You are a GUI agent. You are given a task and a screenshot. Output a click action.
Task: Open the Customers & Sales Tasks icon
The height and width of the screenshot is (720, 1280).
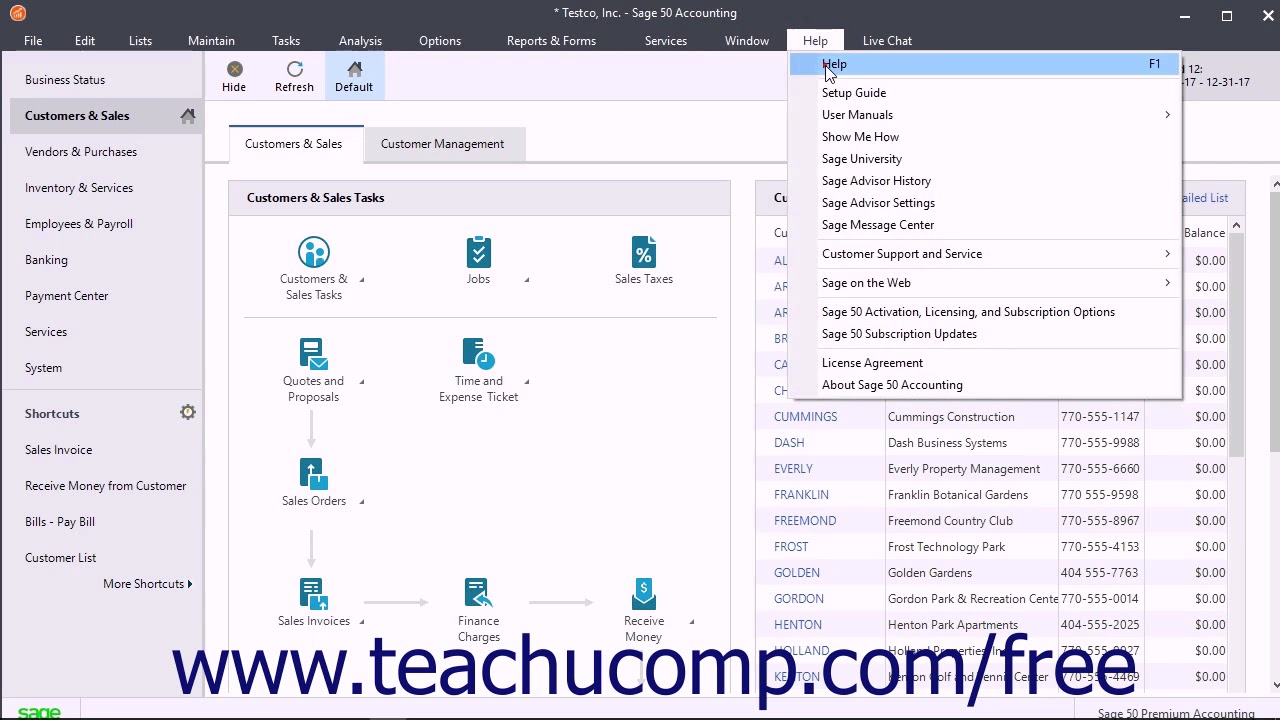313,253
